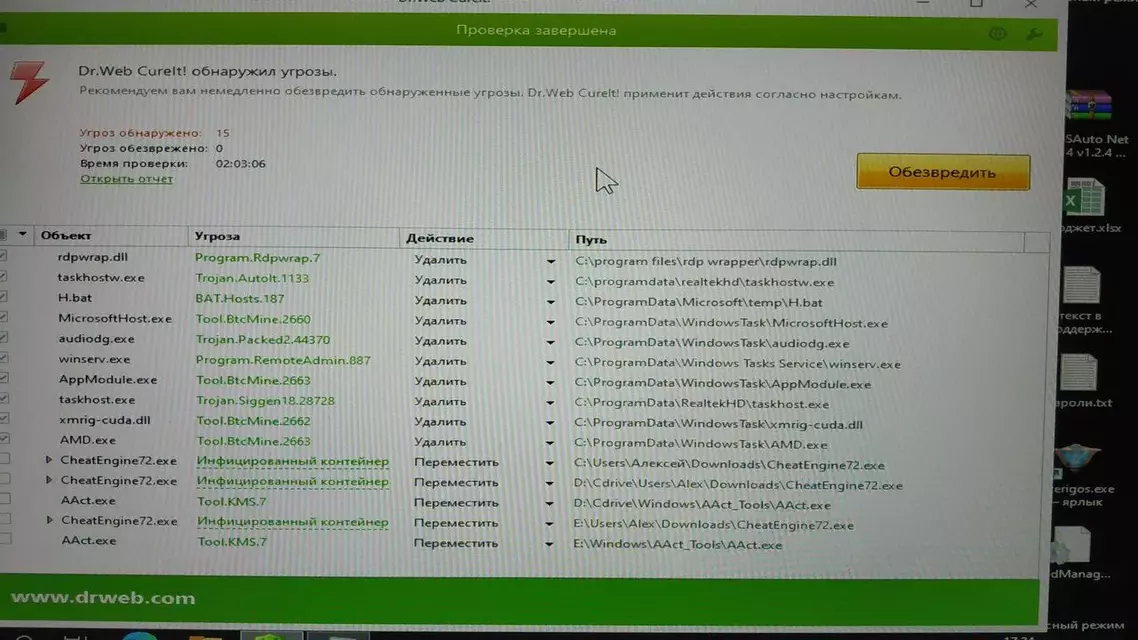Toggle checkbox for MicrosoftHost.exe row

[x=4, y=317]
